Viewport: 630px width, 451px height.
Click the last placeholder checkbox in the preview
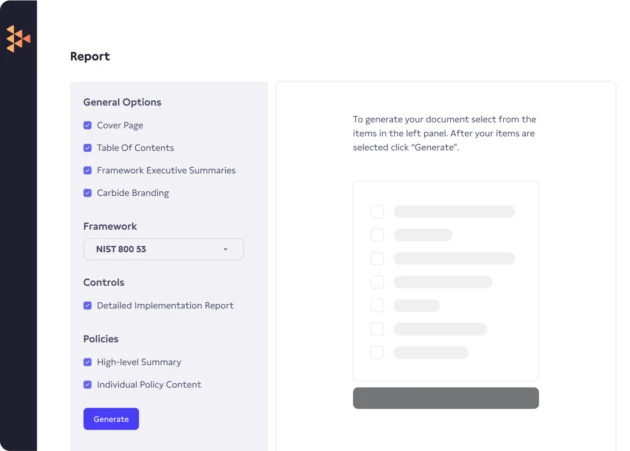point(377,352)
